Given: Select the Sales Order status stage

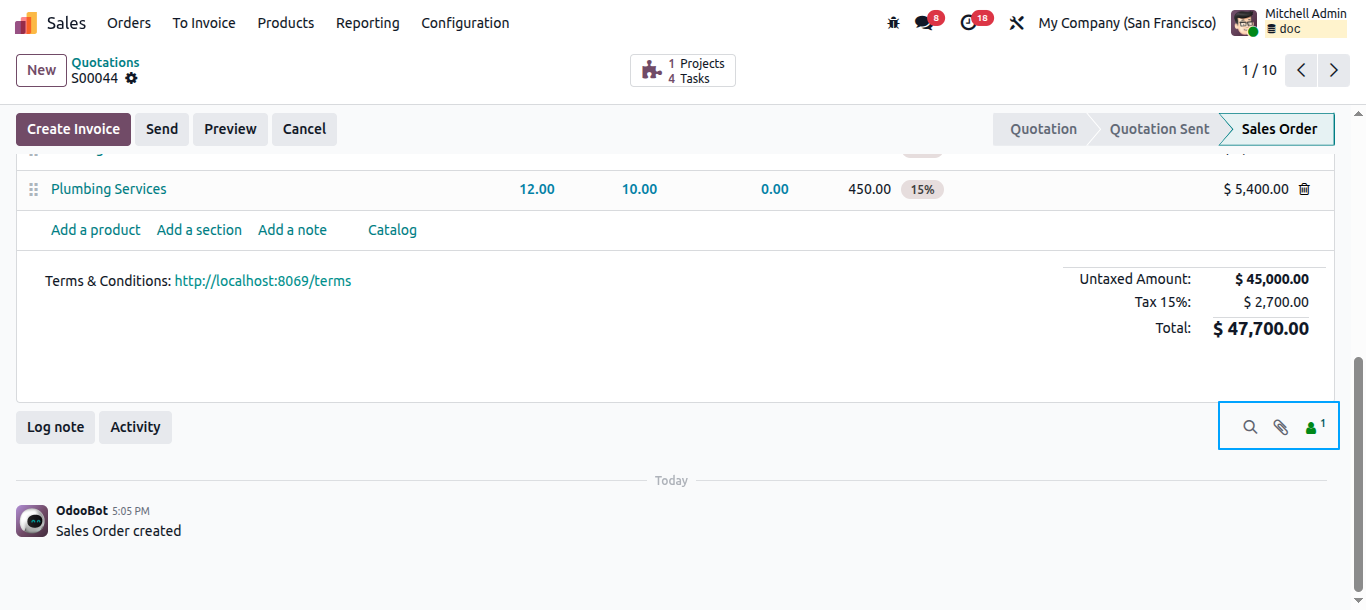Looking at the screenshot, I should click(x=1279, y=129).
